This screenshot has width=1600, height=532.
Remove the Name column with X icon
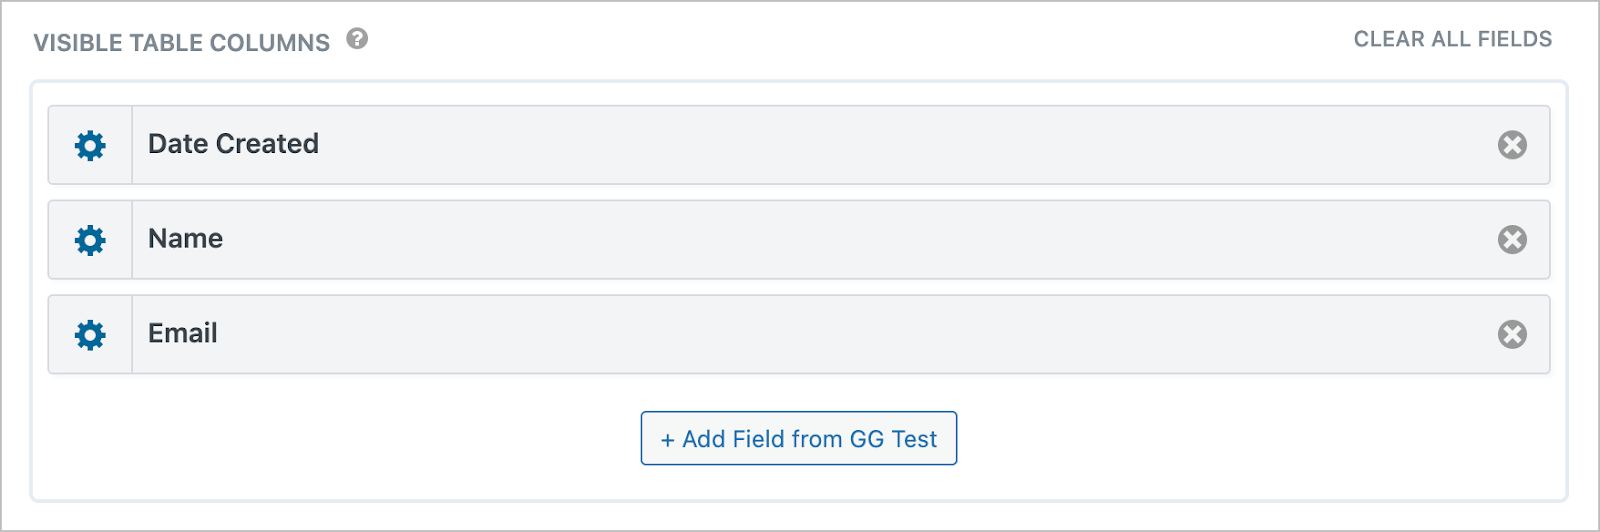1512,240
